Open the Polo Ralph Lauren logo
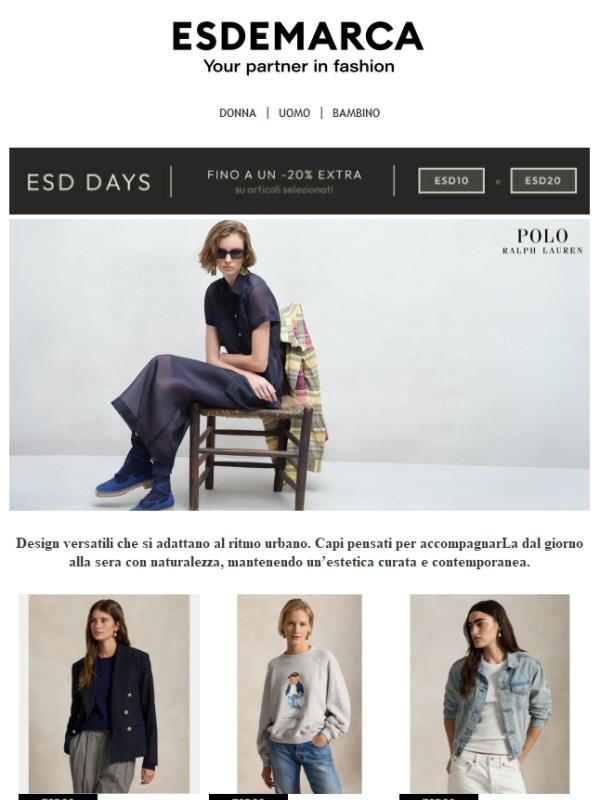 coord(542,241)
